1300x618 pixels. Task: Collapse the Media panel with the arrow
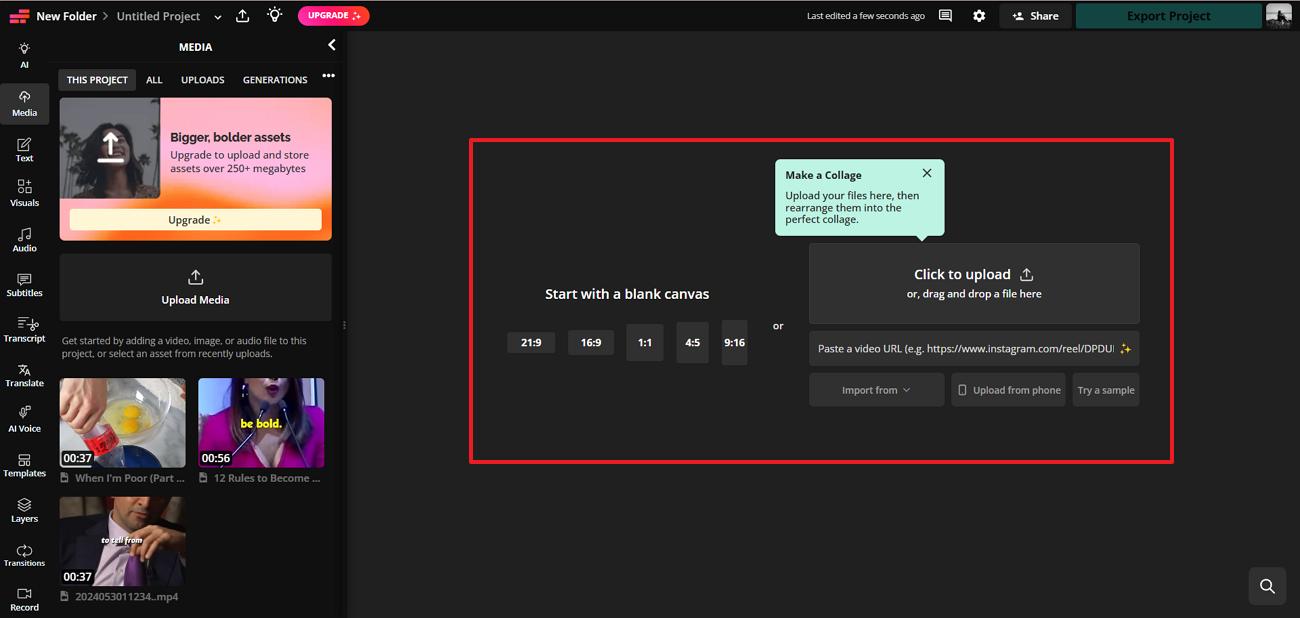click(x=331, y=44)
